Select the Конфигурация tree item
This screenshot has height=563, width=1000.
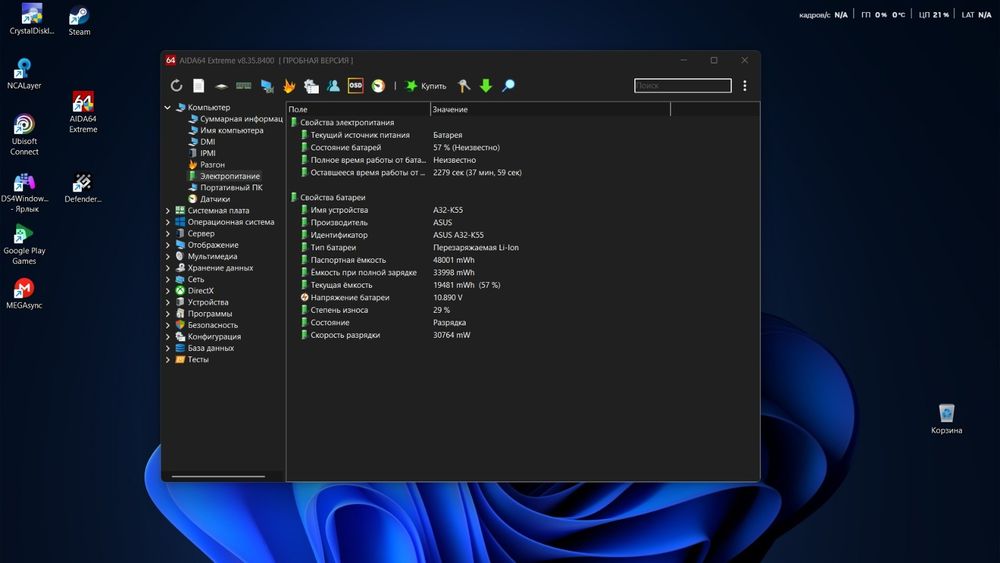tap(208, 337)
